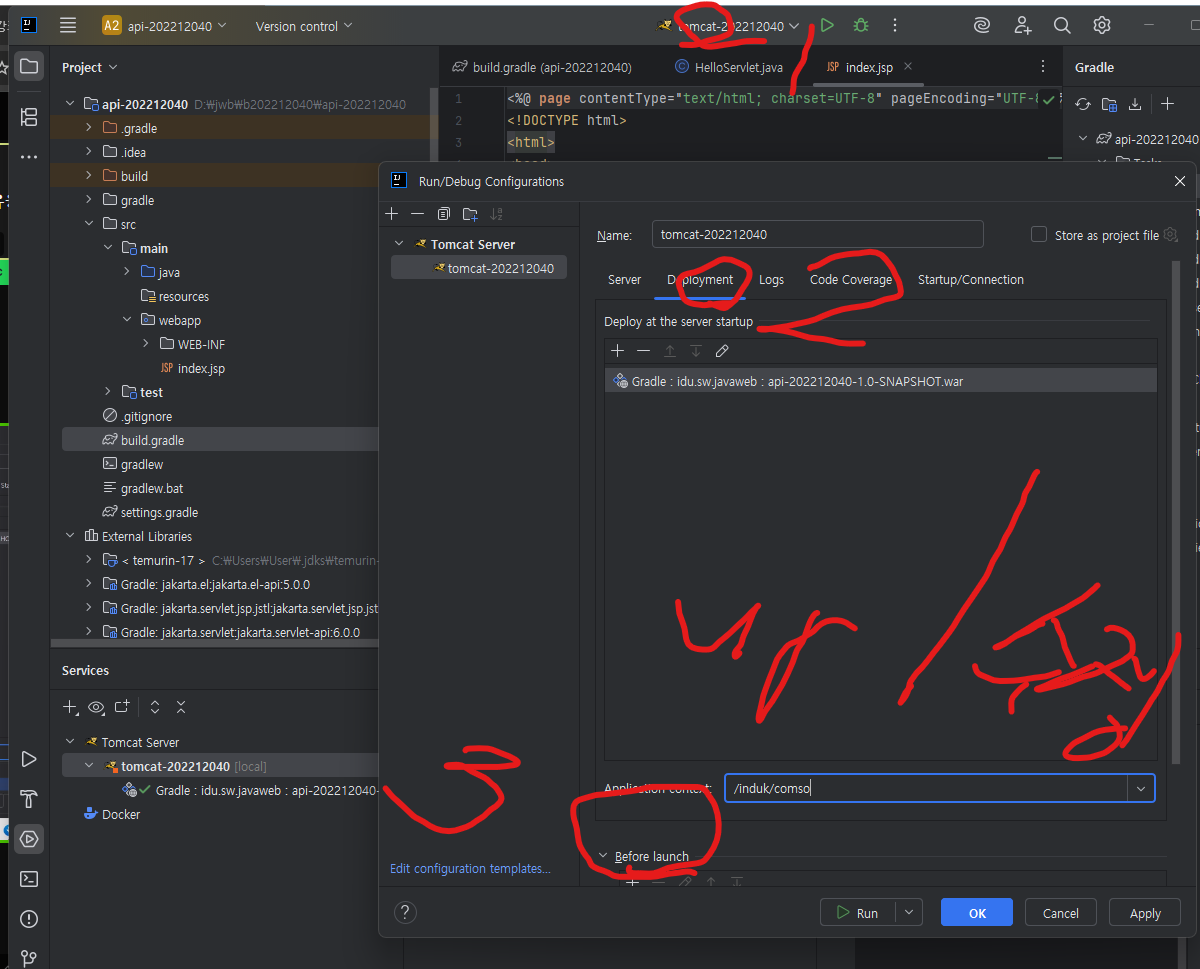Open Search Everywhere magnifier icon

pos(1062,26)
